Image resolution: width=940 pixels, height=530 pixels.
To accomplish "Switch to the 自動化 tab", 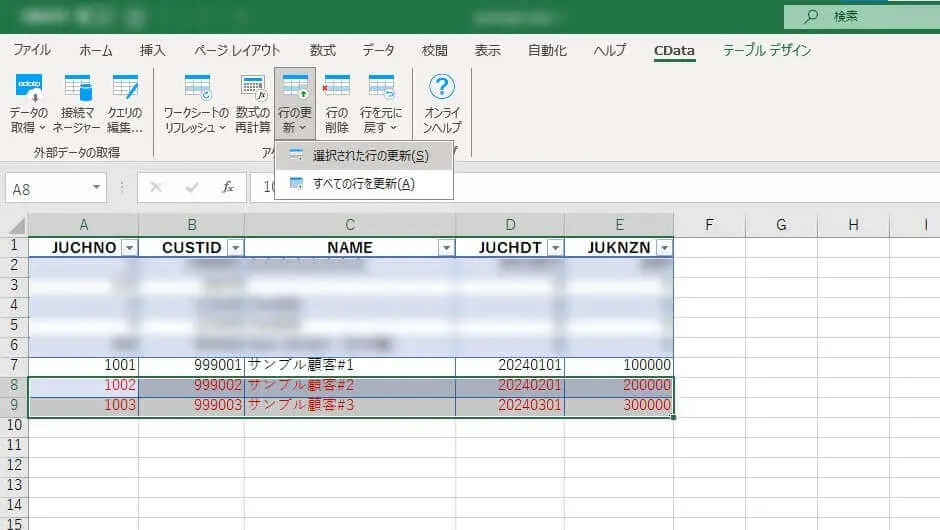I will pos(547,50).
